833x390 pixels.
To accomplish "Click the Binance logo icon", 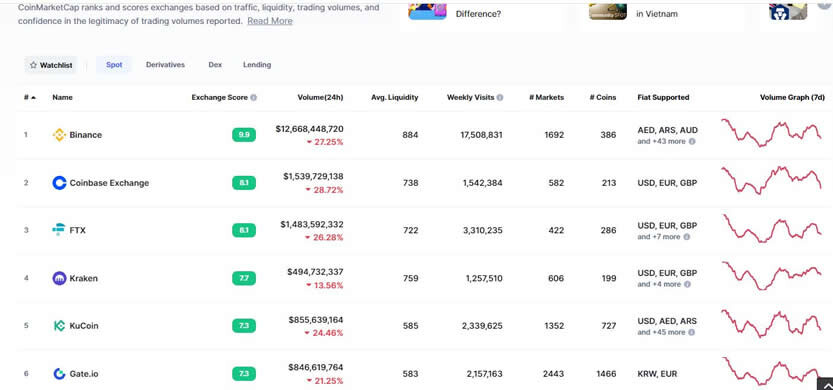I will point(60,135).
